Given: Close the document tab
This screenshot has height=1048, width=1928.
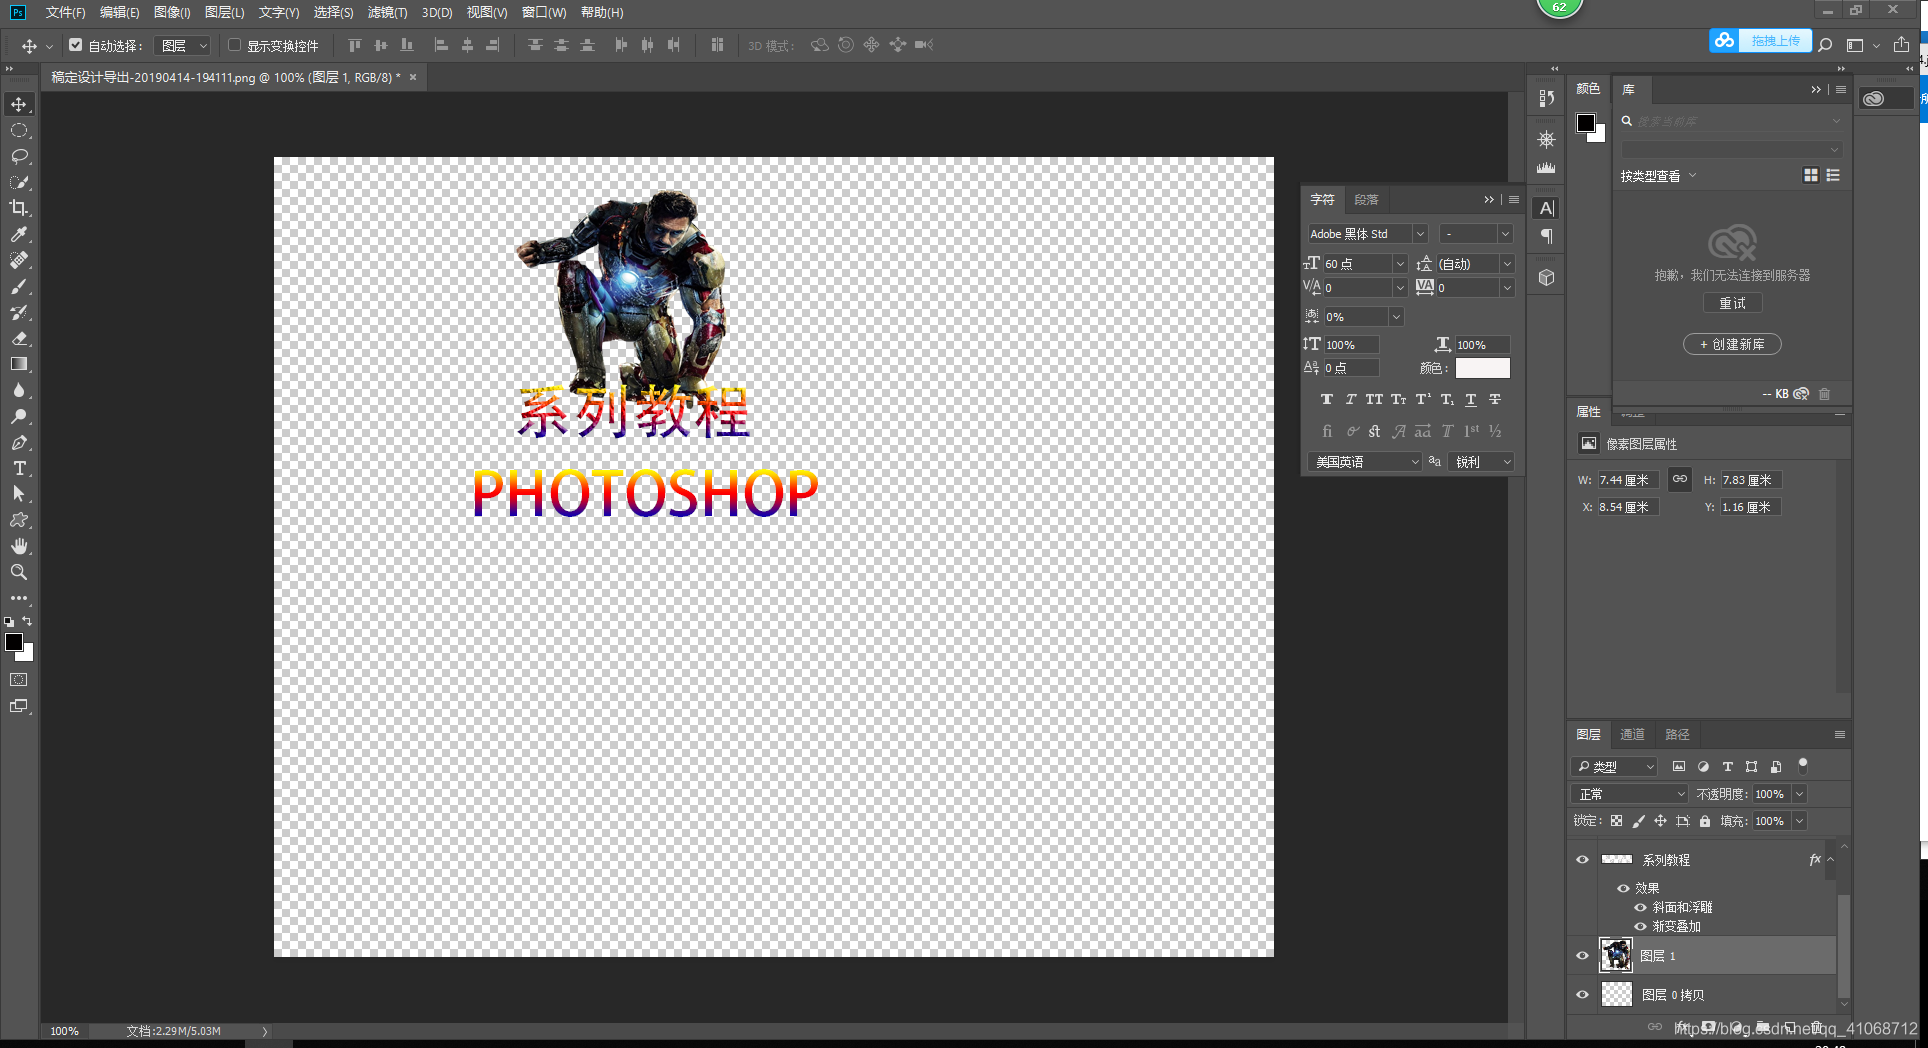Looking at the screenshot, I should tap(413, 77).
